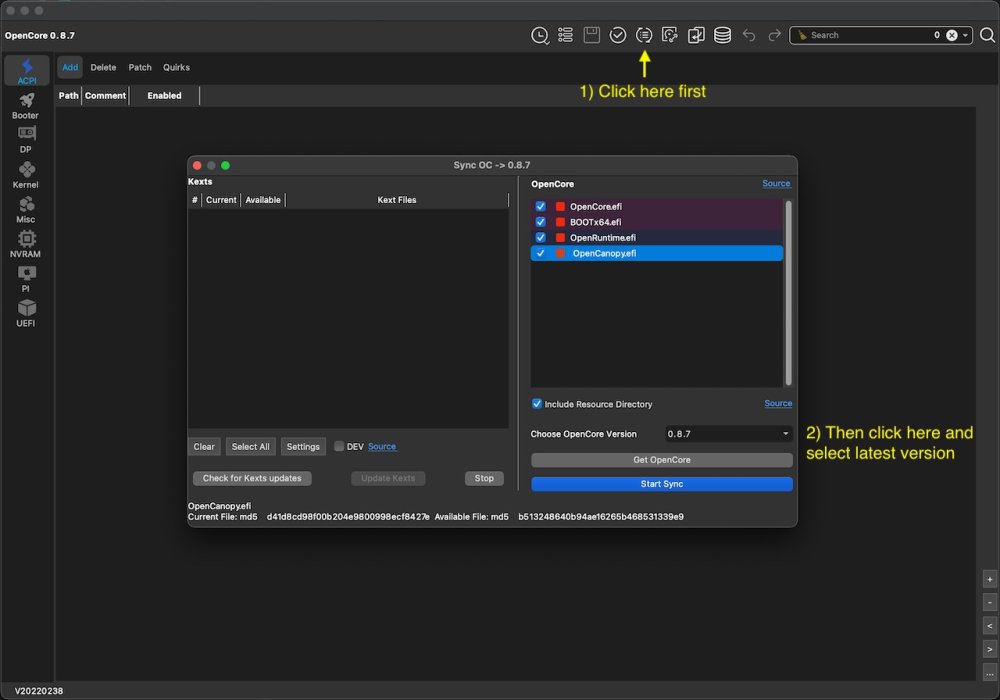Enable the DEV checkbox
This screenshot has height=700, width=1000.
pyautogui.click(x=339, y=446)
